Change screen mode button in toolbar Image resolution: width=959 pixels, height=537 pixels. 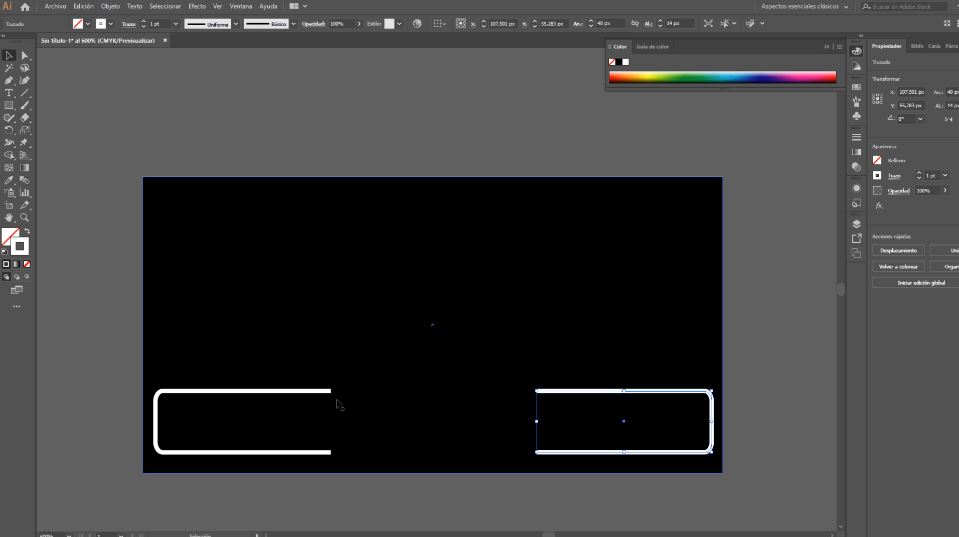point(17,290)
